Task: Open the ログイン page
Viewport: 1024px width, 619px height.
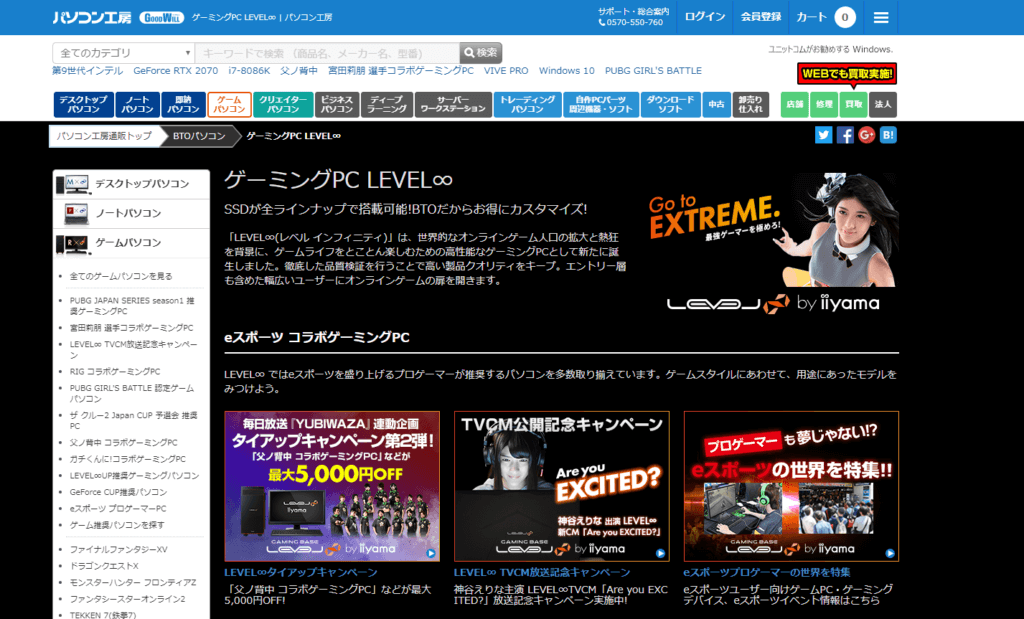Action: pyautogui.click(x=705, y=17)
